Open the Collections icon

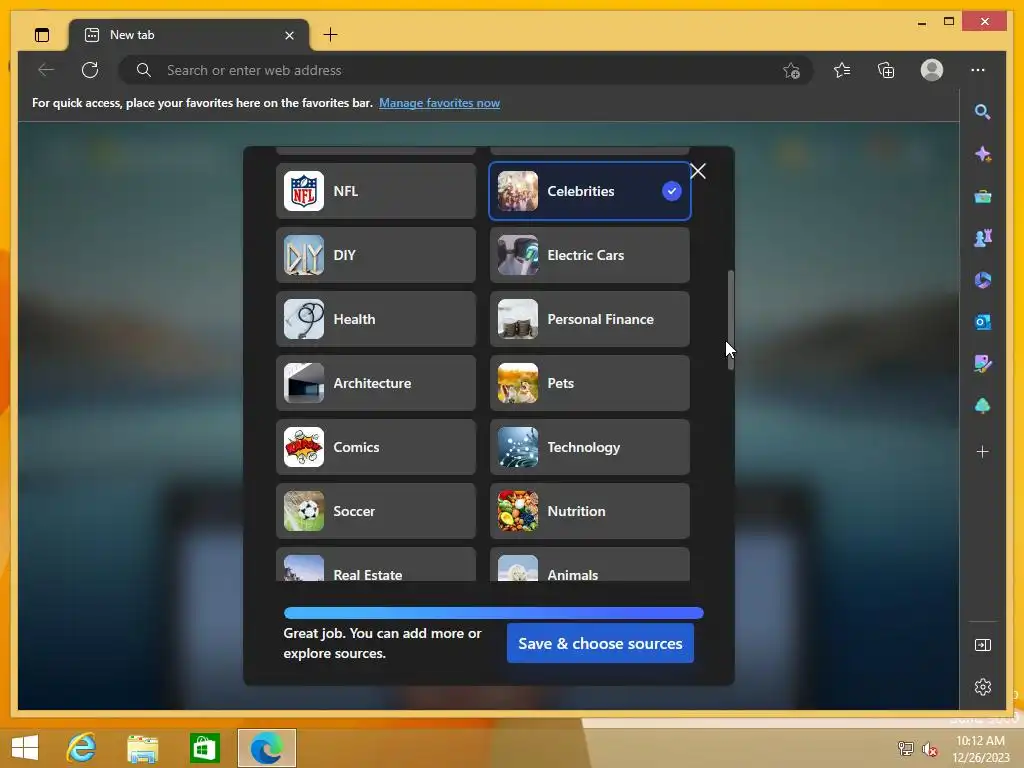coord(886,70)
